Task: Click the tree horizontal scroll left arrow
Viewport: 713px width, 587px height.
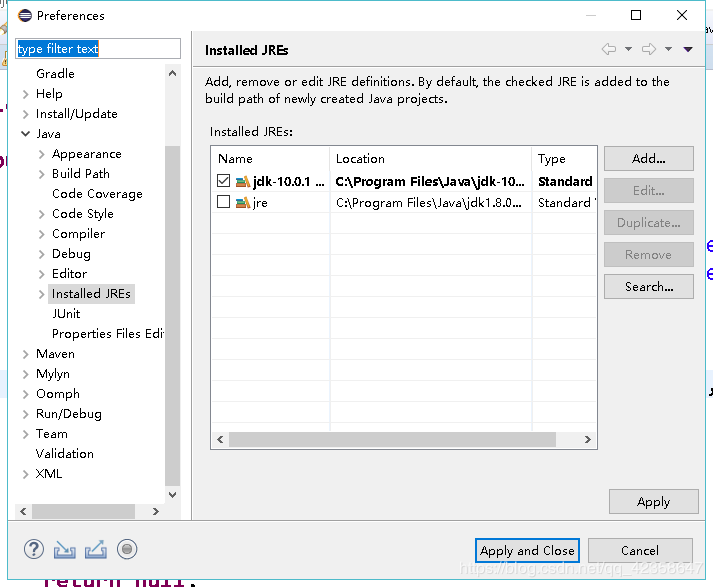Action: pyautogui.click(x=23, y=512)
